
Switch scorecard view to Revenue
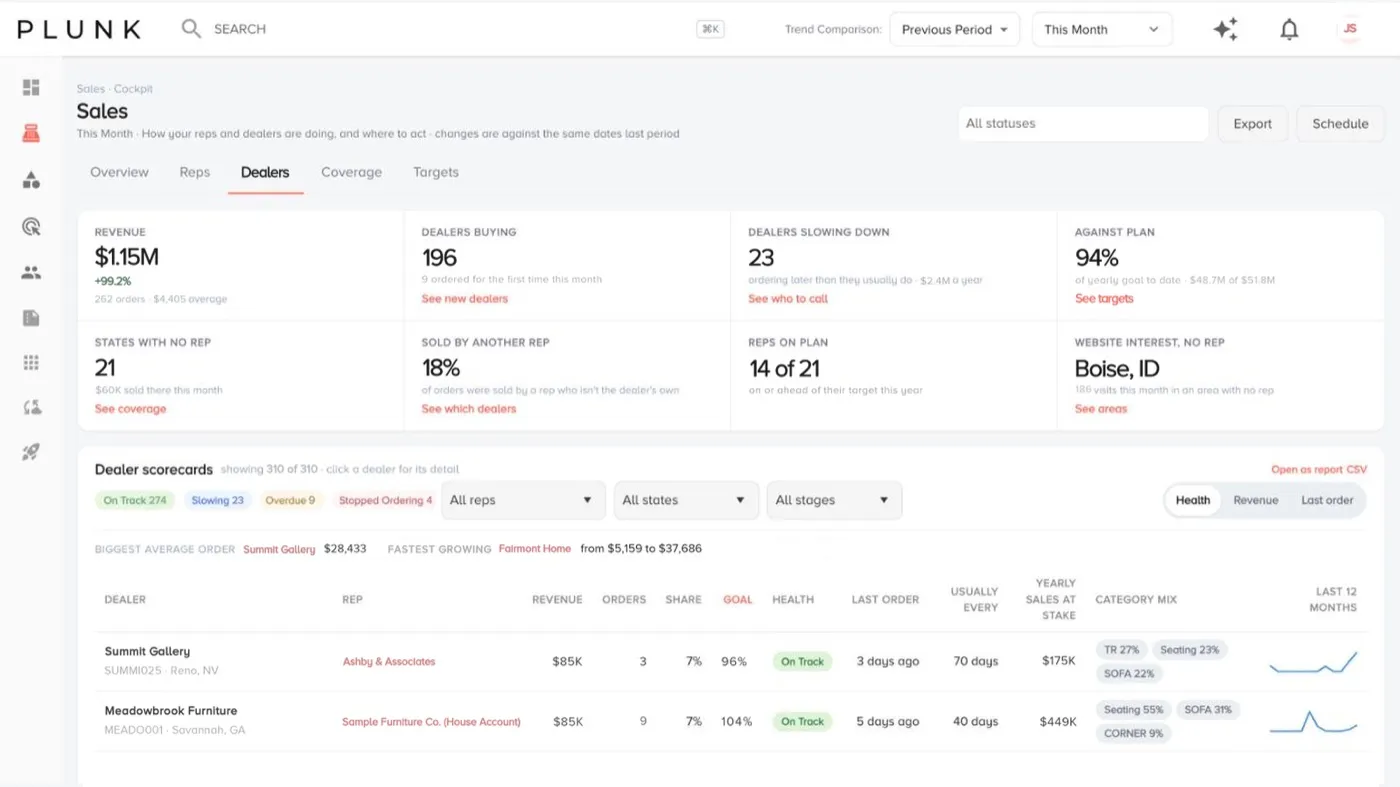pyautogui.click(x=1256, y=500)
